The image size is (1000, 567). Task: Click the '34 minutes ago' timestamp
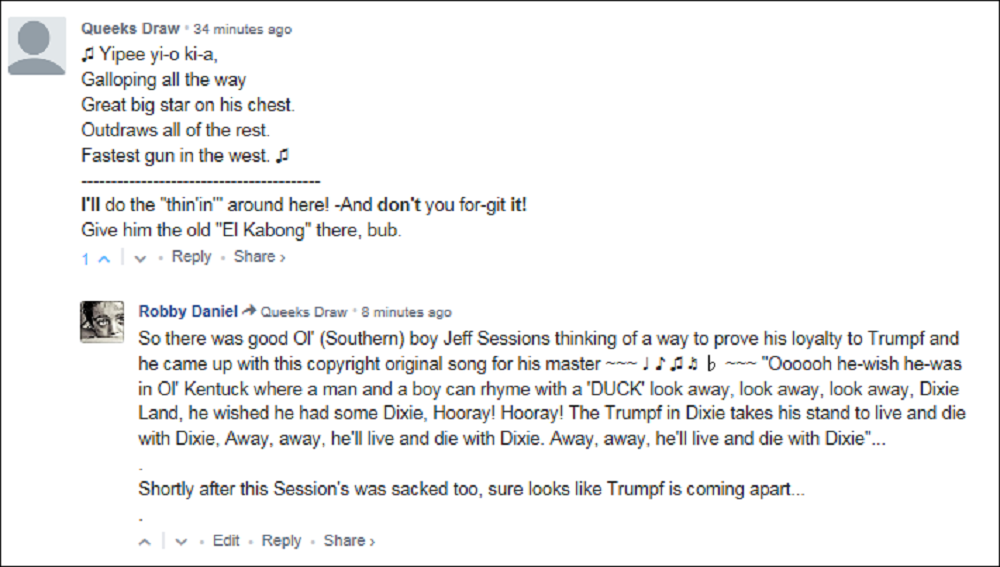[x=243, y=29]
